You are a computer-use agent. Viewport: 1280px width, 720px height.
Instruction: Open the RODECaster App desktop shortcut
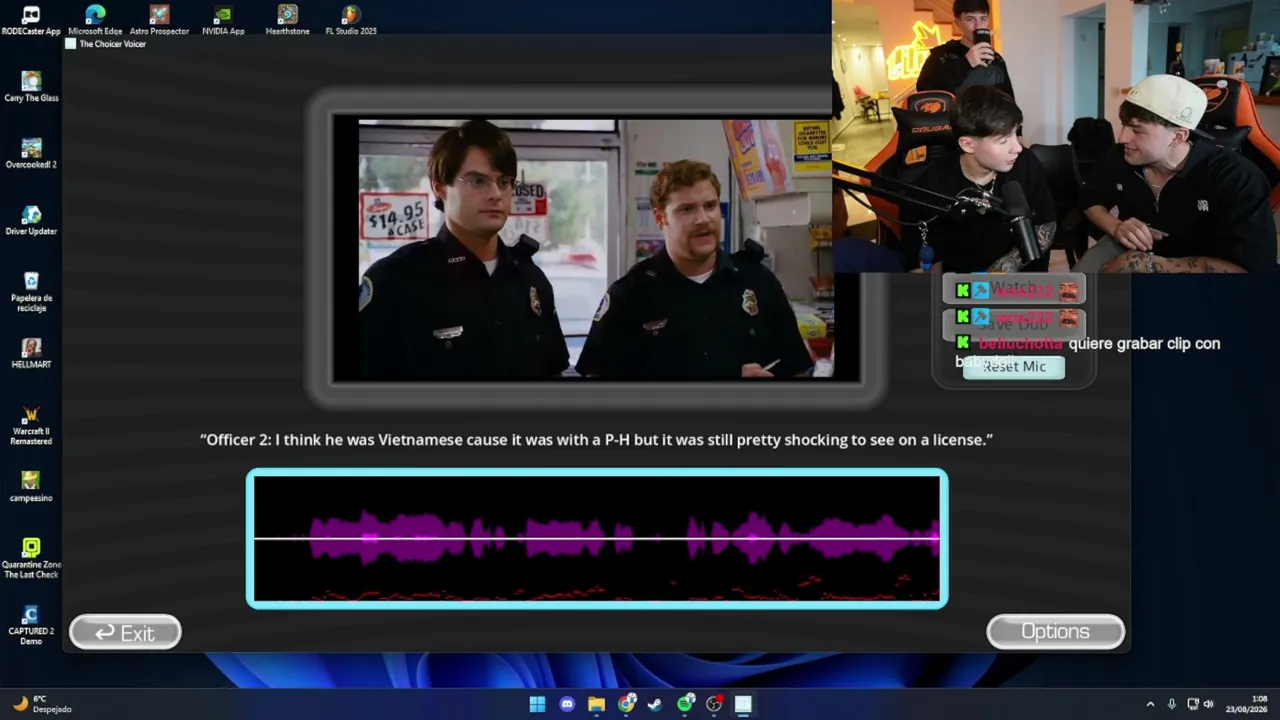(x=31, y=20)
